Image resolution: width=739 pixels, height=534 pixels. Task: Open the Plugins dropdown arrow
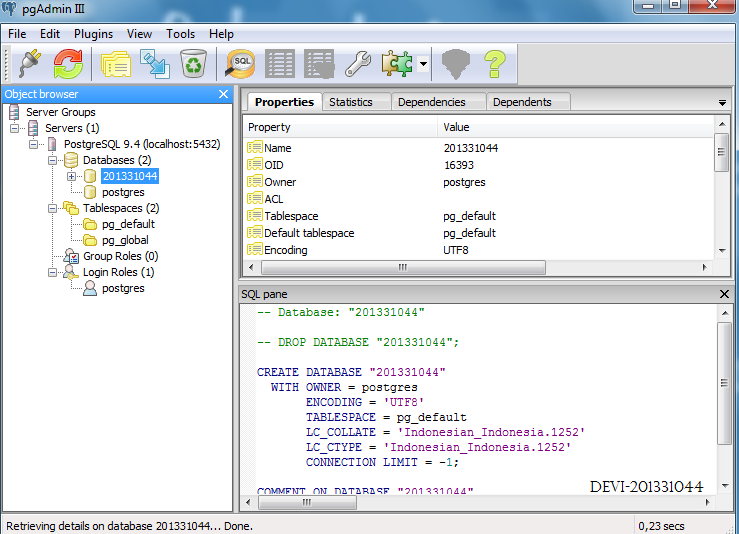tap(424, 64)
